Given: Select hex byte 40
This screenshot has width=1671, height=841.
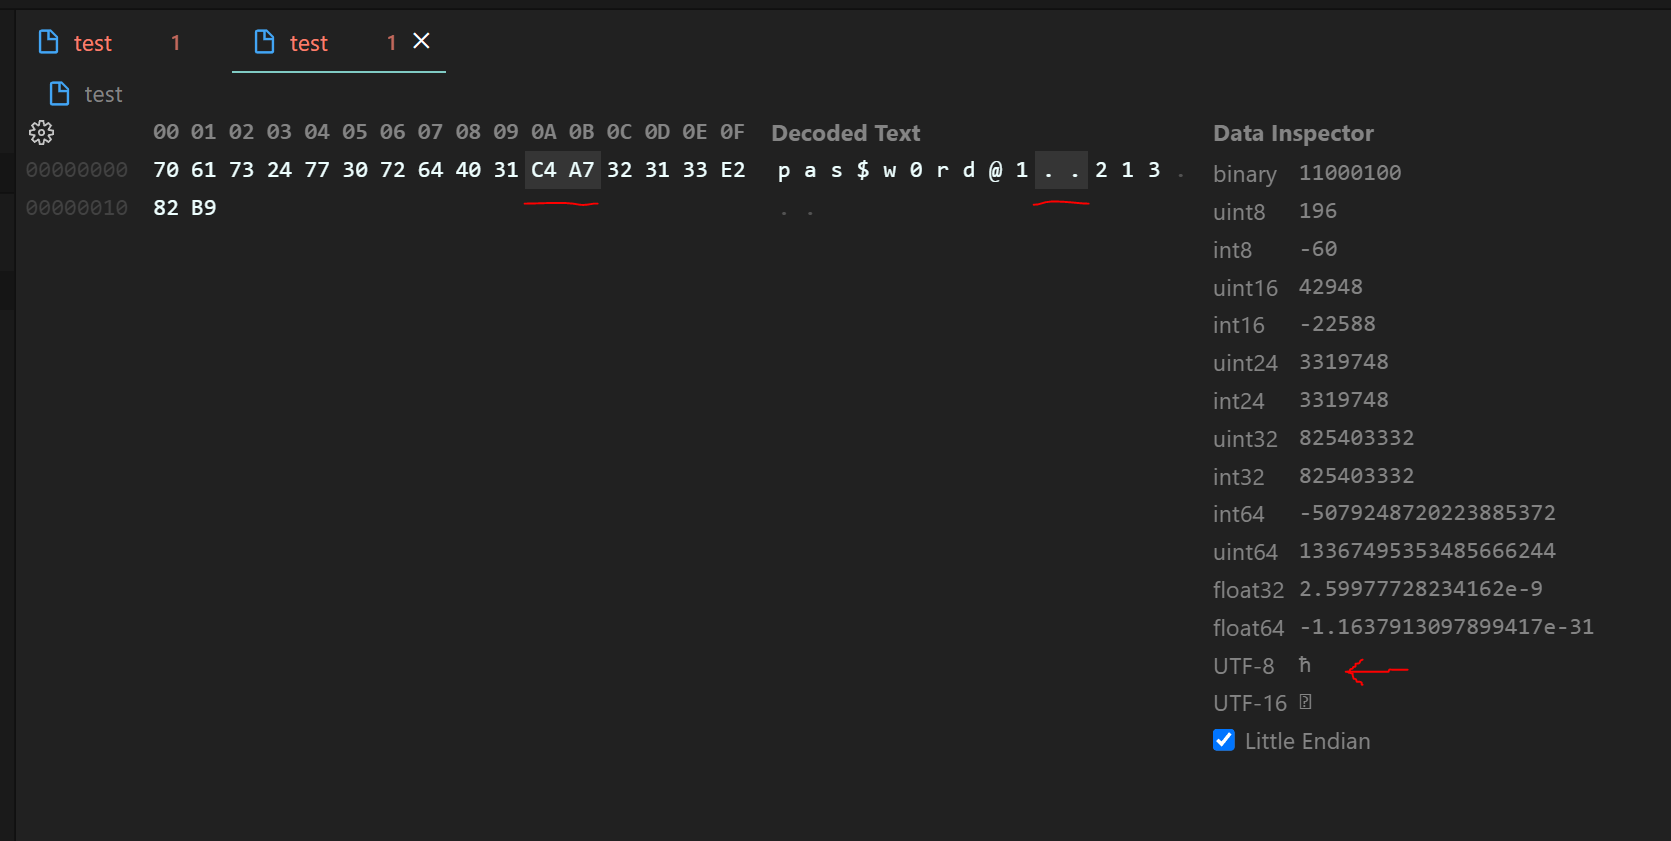Looking at the screenshot, I should (468, 170).
